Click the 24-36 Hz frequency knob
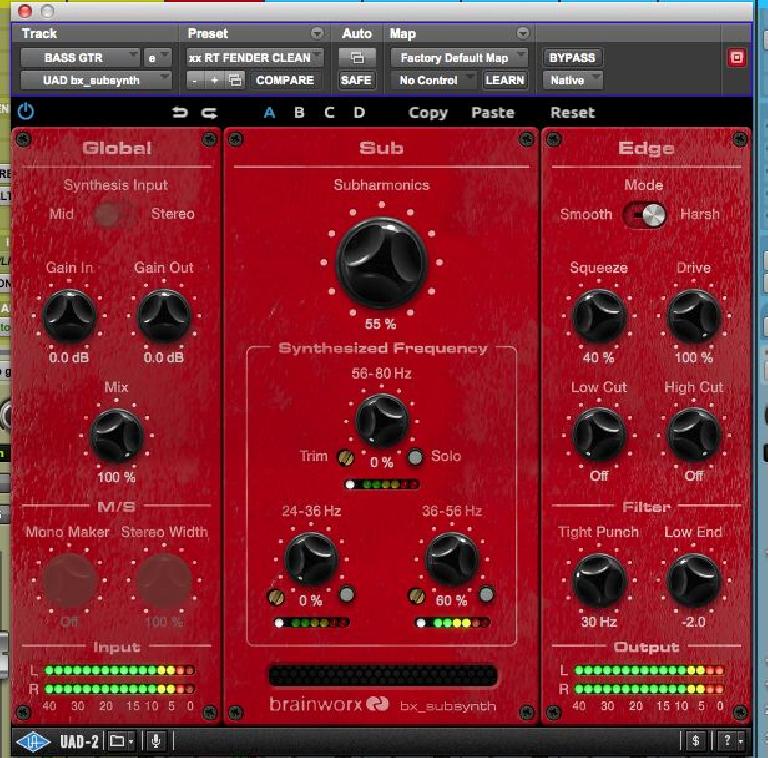 click(x=311, y=560)
